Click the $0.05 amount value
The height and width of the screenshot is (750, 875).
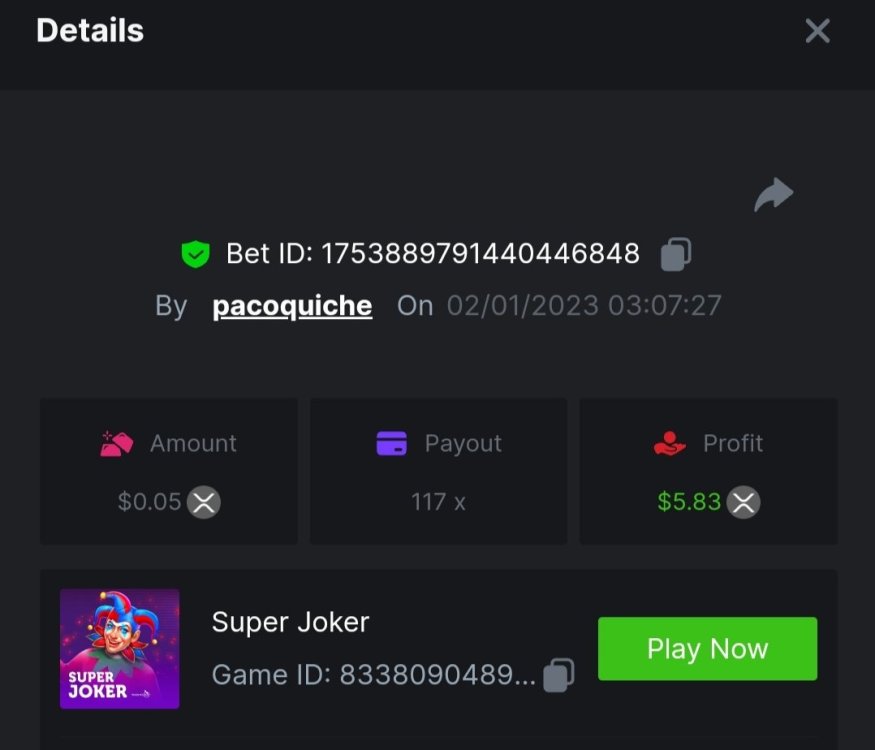[x=149, y=502]
